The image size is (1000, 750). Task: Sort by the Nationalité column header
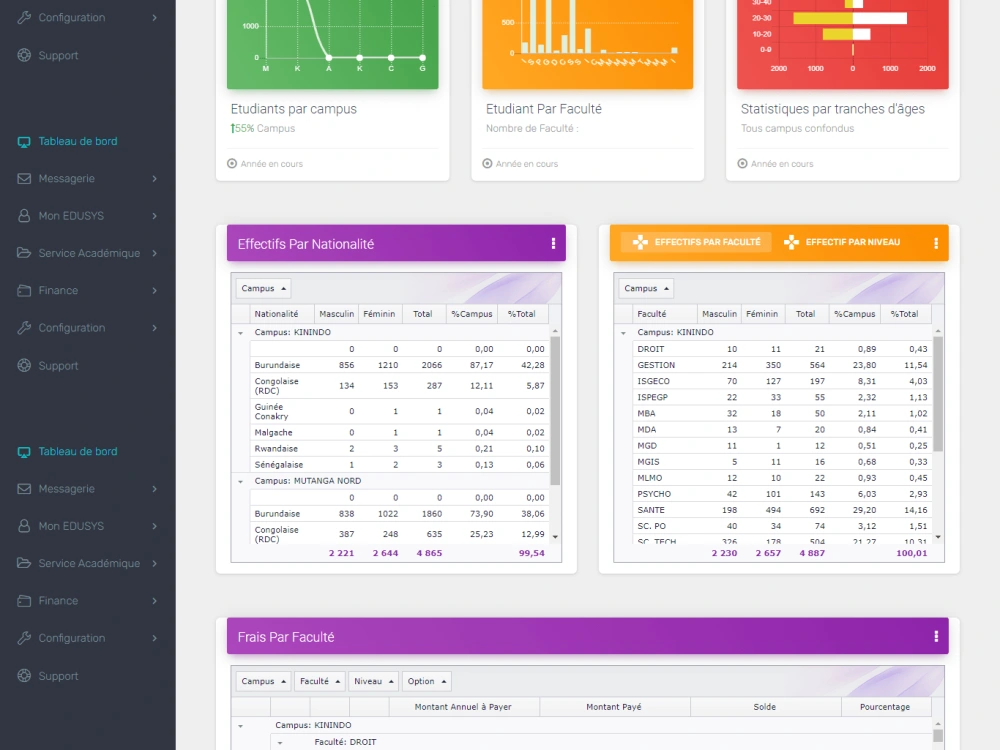282,314
